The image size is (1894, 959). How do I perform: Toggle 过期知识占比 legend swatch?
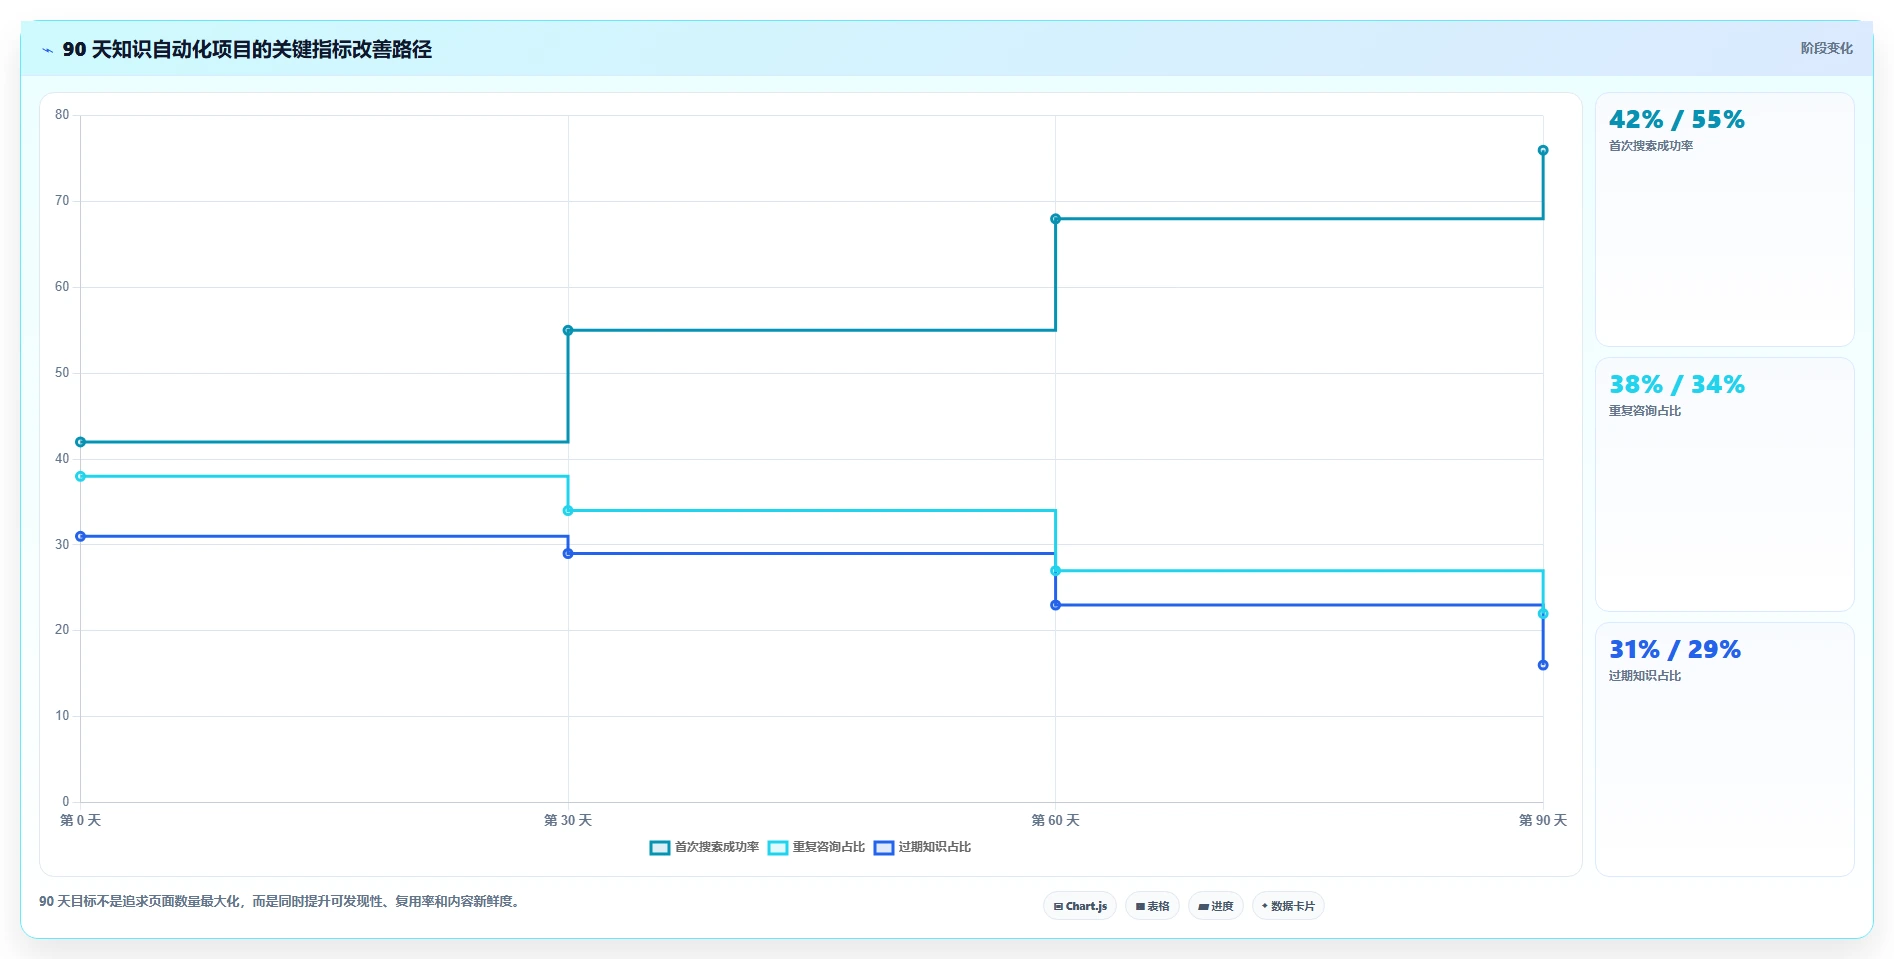[884, 848]
